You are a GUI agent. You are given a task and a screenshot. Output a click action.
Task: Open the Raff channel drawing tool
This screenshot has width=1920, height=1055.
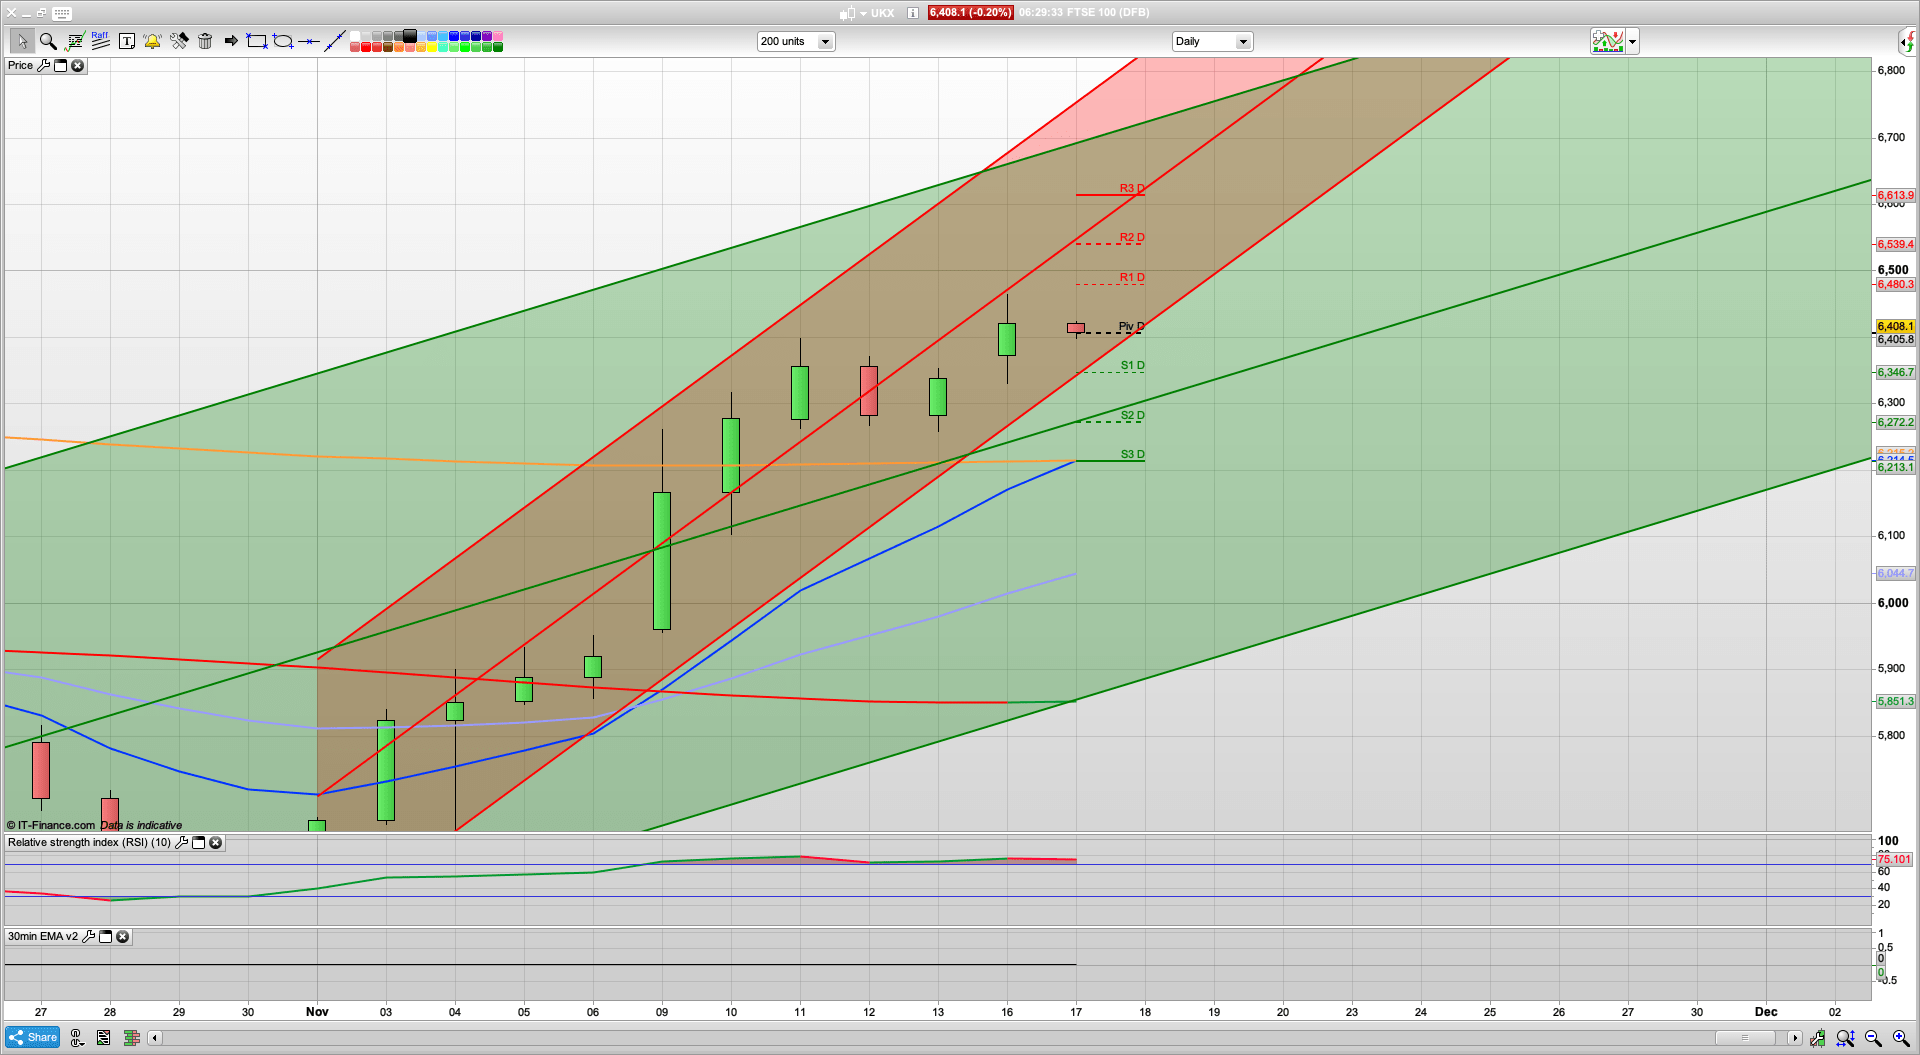pos(99,40)
